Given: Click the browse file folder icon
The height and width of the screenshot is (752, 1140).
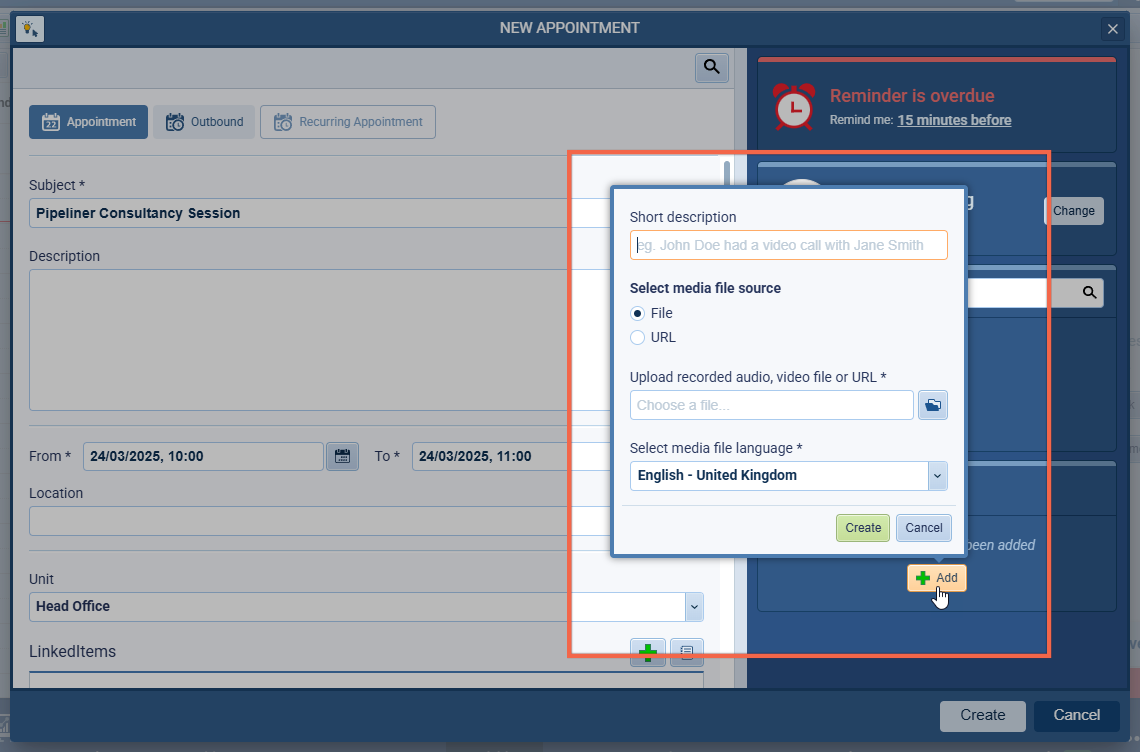Looking at the screenshot, I should click(932, 405).
